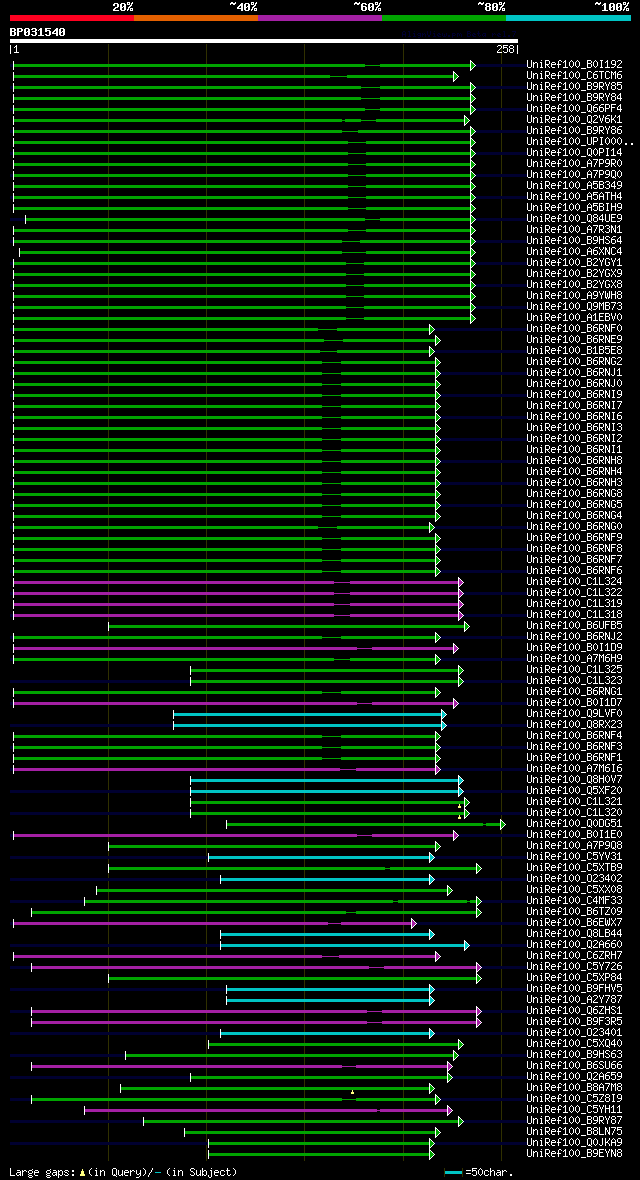640x1180 pixels.
Task: Open hit UniRef100_C1L324
Action: [x=574, y=581]
